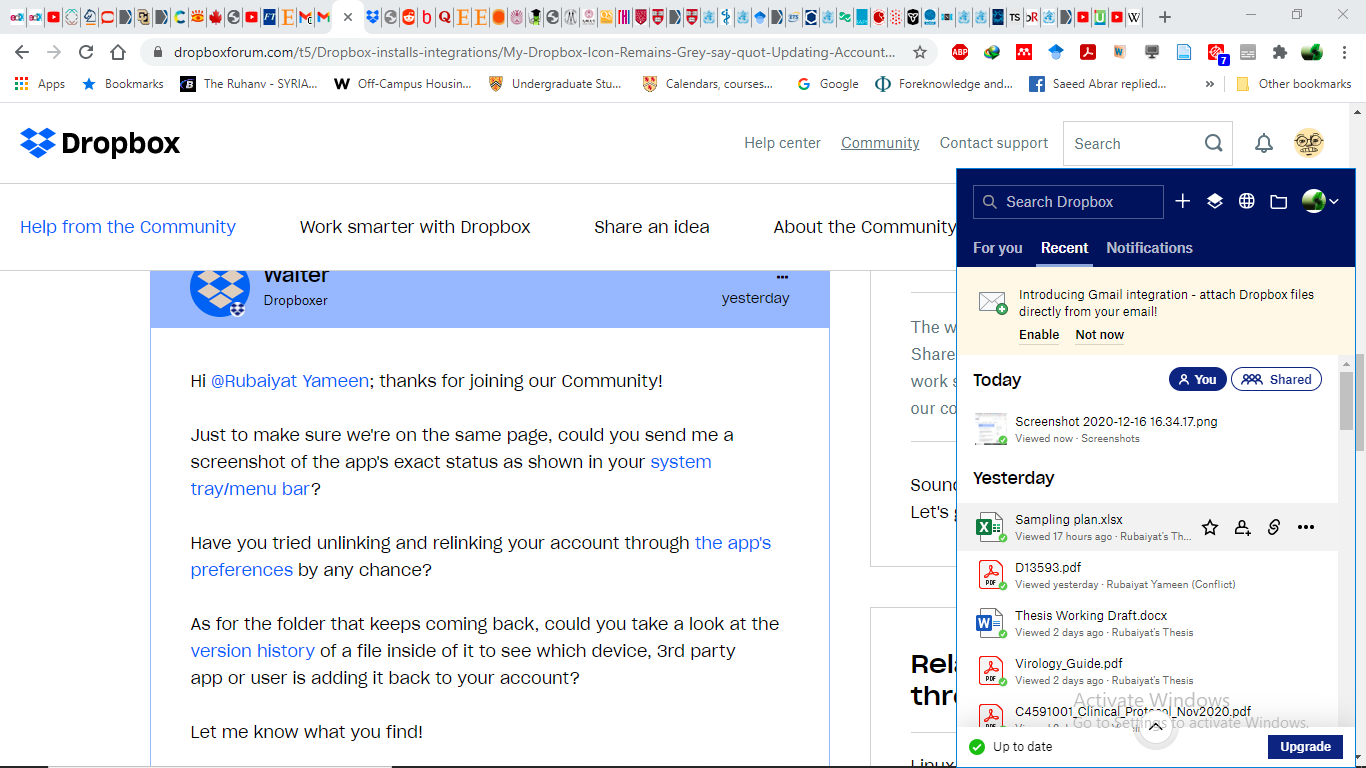
Task: Click the Up to date sync status
Action: pos(1011,747)
